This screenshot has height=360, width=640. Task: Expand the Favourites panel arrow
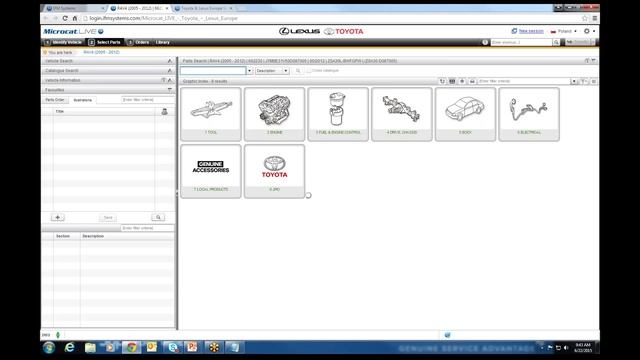(170, 90)
